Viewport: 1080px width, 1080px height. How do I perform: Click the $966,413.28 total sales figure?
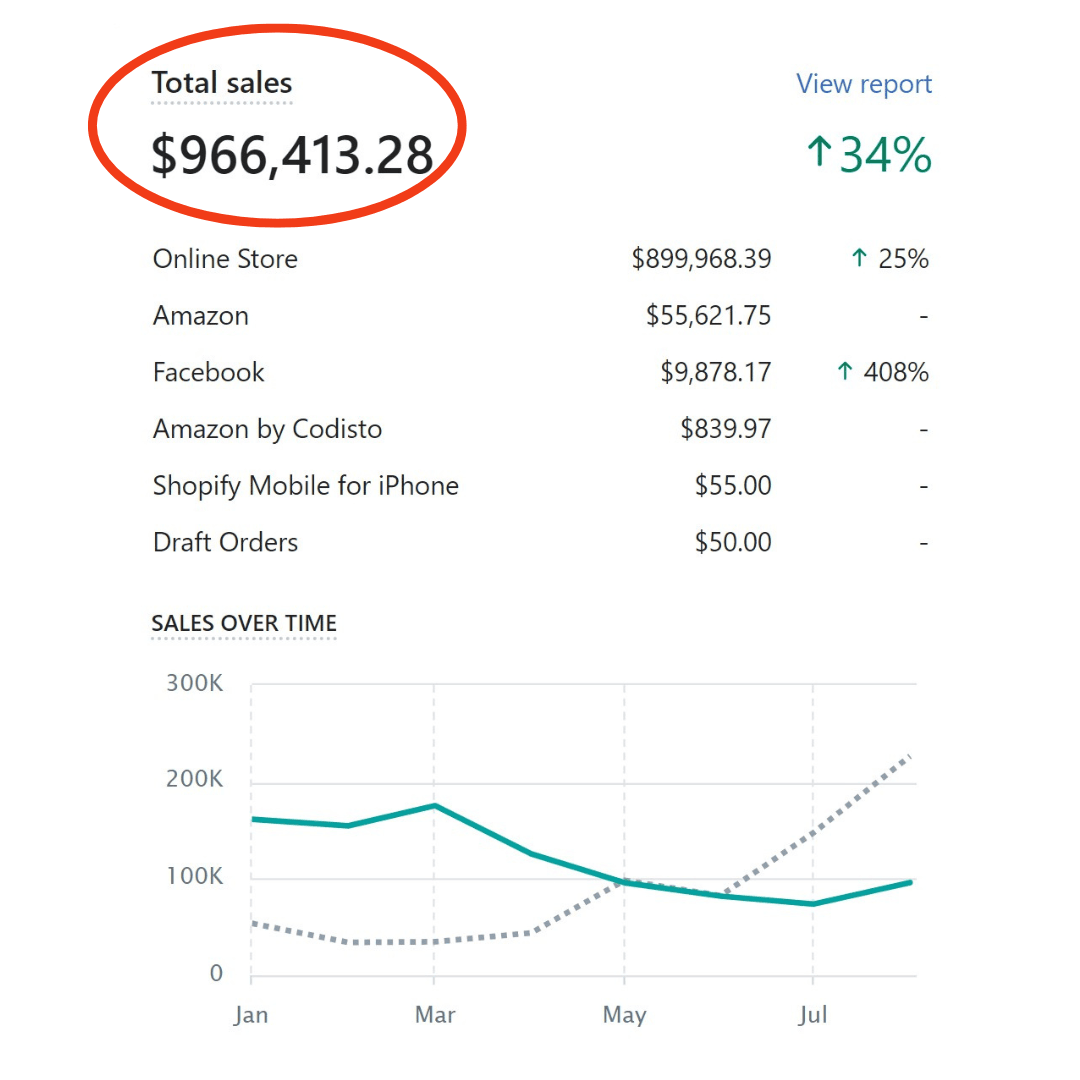click(292, 156)
